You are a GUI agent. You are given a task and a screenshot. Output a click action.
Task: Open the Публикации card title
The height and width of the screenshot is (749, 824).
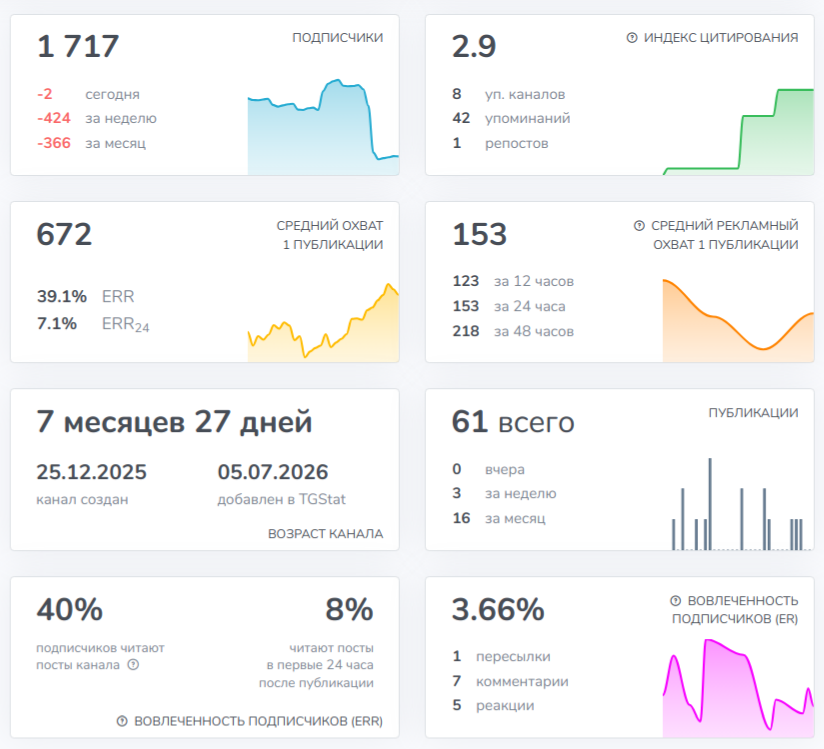pyautogui.click(x=753, y=413)
